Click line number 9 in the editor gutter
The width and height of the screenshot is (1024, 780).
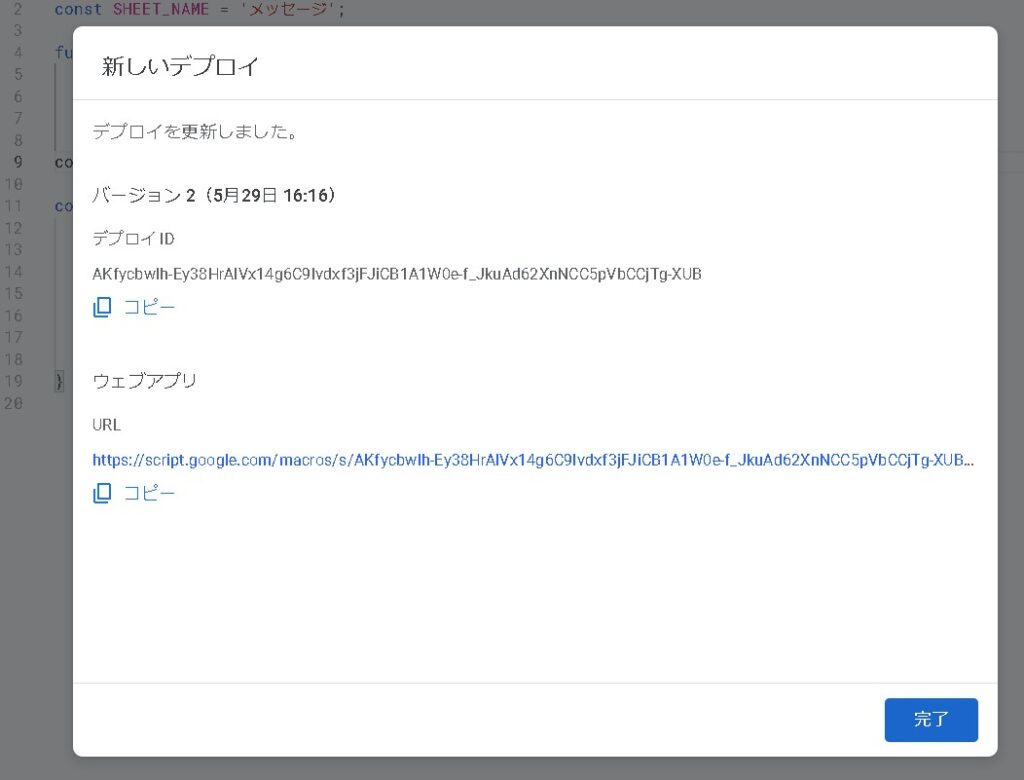18,162
